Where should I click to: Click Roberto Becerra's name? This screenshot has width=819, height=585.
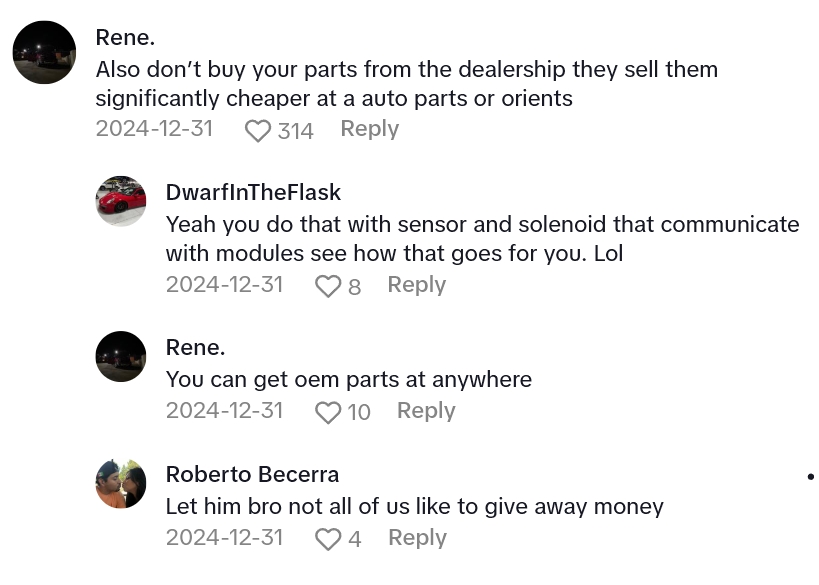pos(252,474)
